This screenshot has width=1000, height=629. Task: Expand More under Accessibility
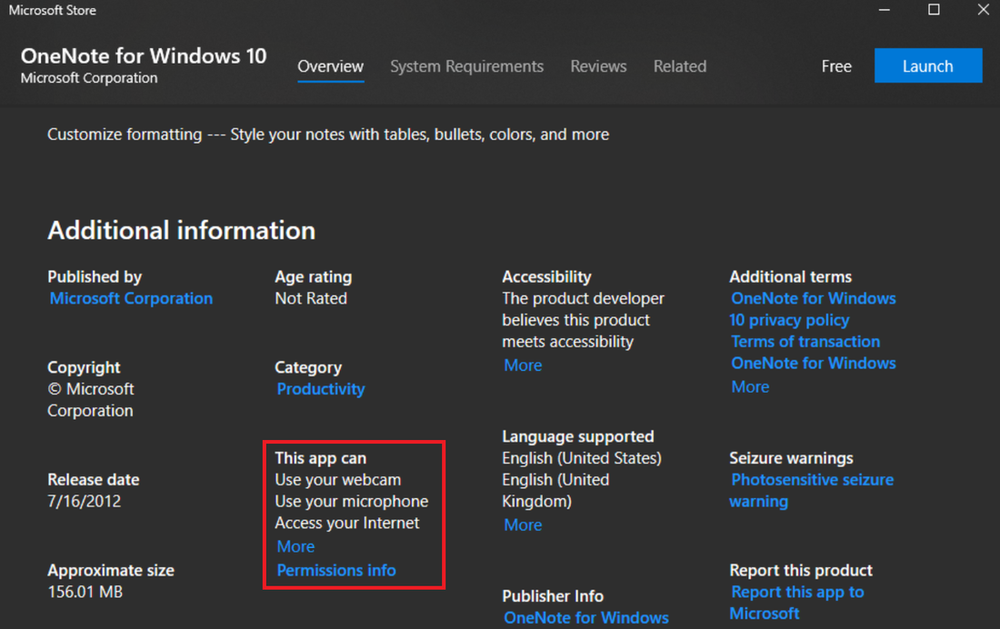523,366
